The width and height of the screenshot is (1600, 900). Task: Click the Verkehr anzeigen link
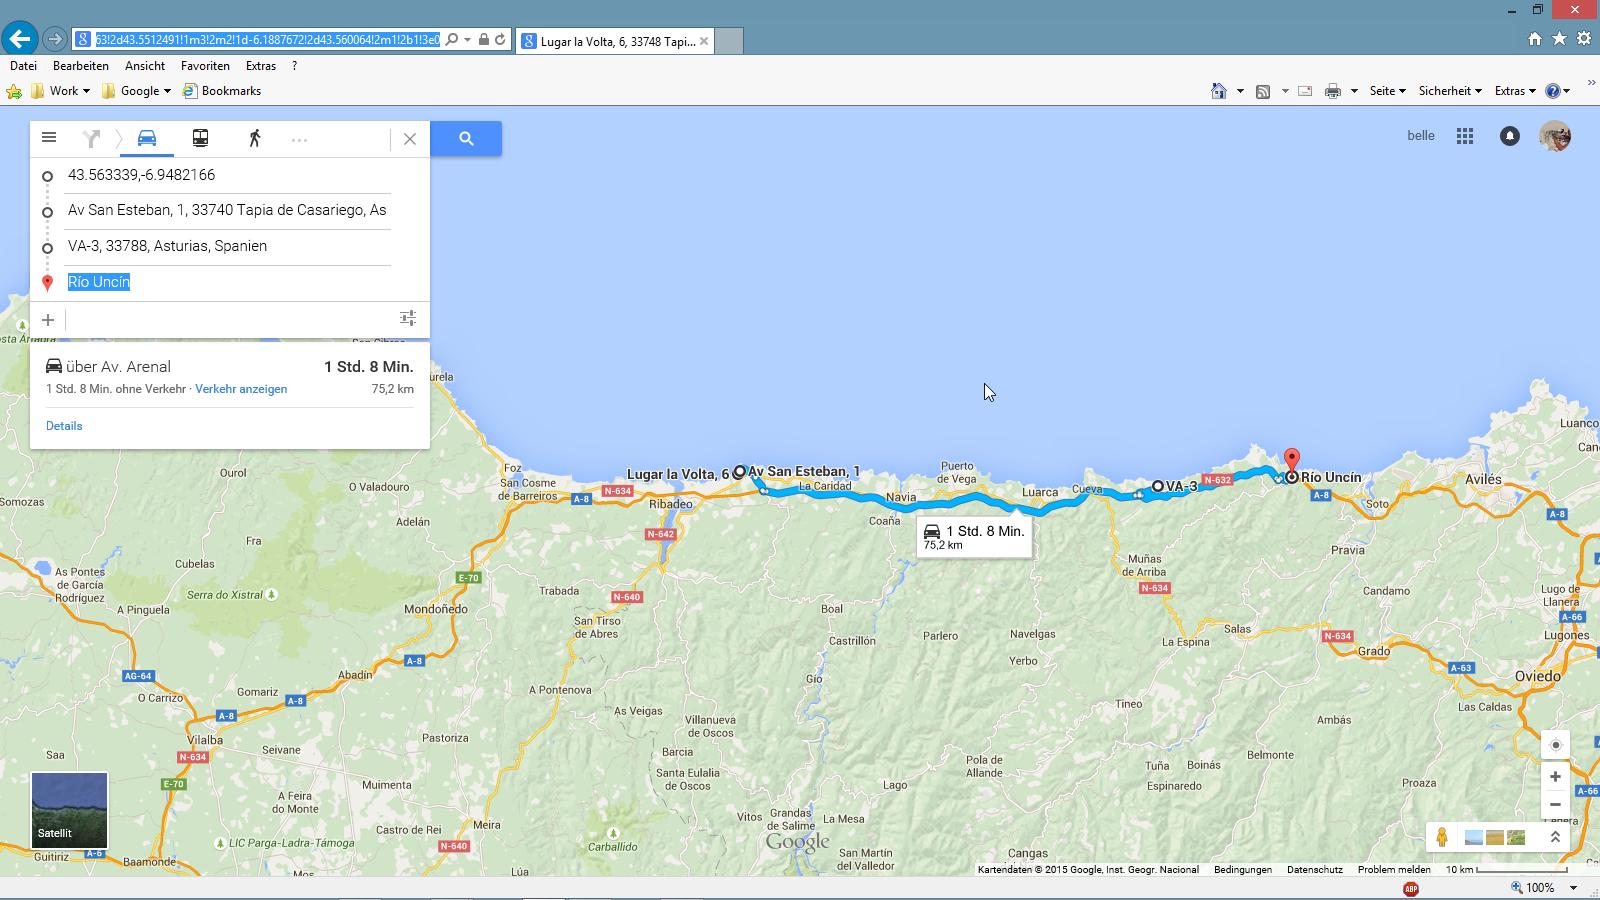point(241,389)
